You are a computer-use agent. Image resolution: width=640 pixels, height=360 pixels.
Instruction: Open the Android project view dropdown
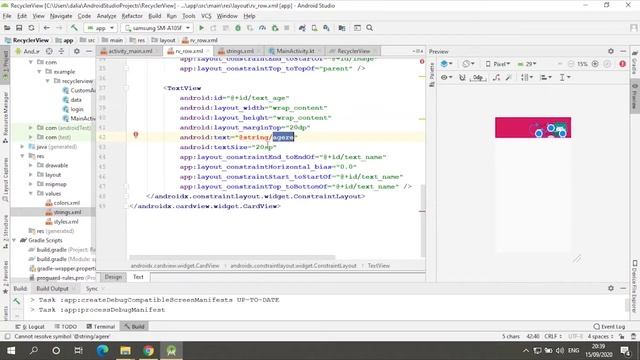(27, 51)
